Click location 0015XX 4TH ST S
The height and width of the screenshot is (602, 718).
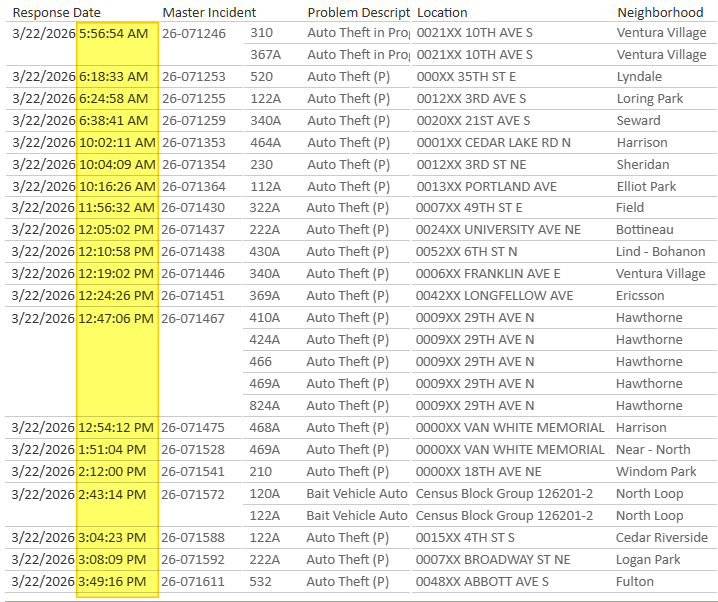point(465,537)
